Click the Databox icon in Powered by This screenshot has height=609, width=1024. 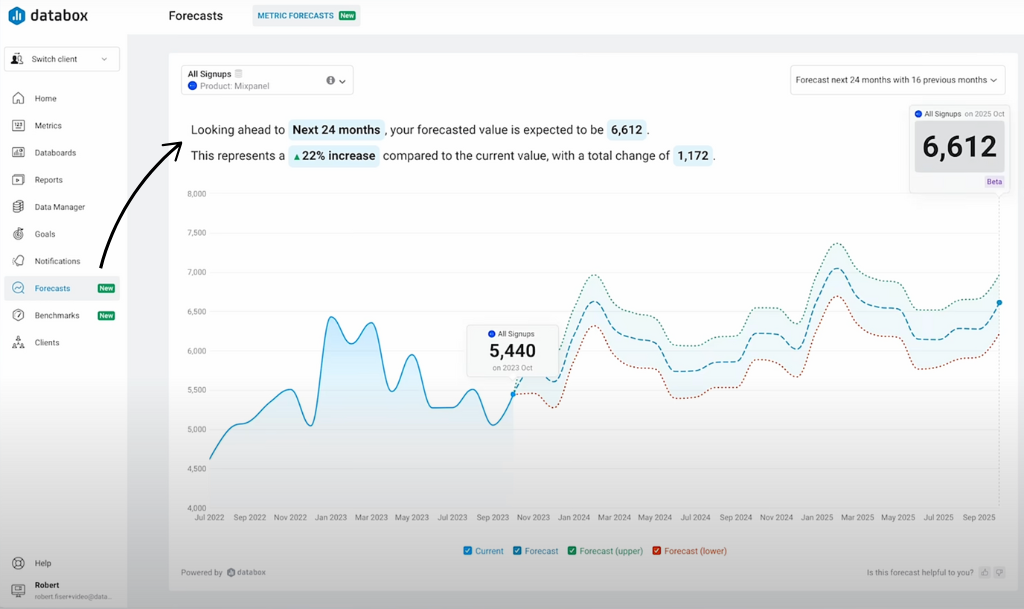(231, 572)
